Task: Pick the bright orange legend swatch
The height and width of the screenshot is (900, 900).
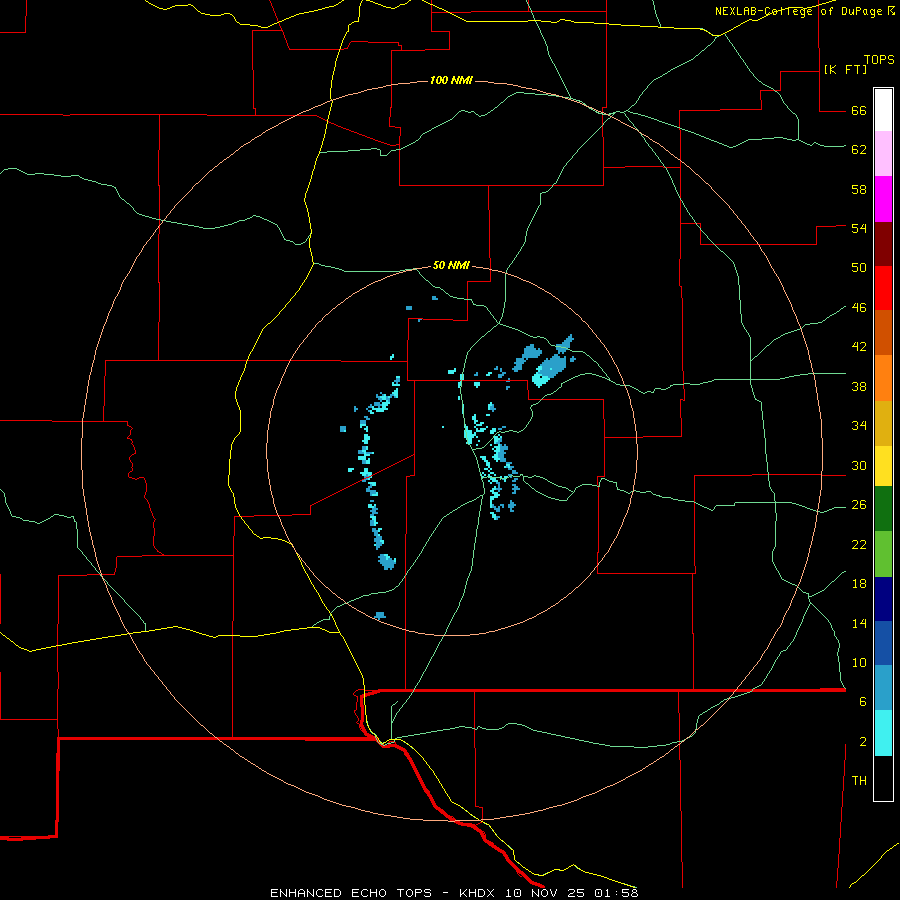Action: pos(883,378)
